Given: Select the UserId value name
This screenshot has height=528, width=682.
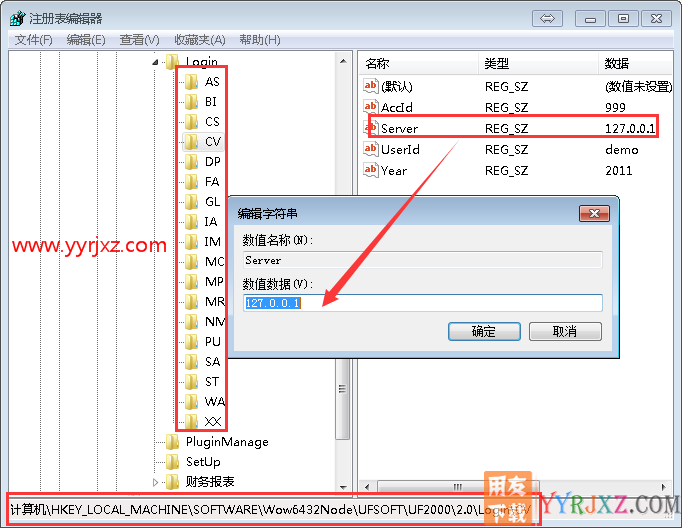Looking at the screenshot, I should (x=400, y=150).
